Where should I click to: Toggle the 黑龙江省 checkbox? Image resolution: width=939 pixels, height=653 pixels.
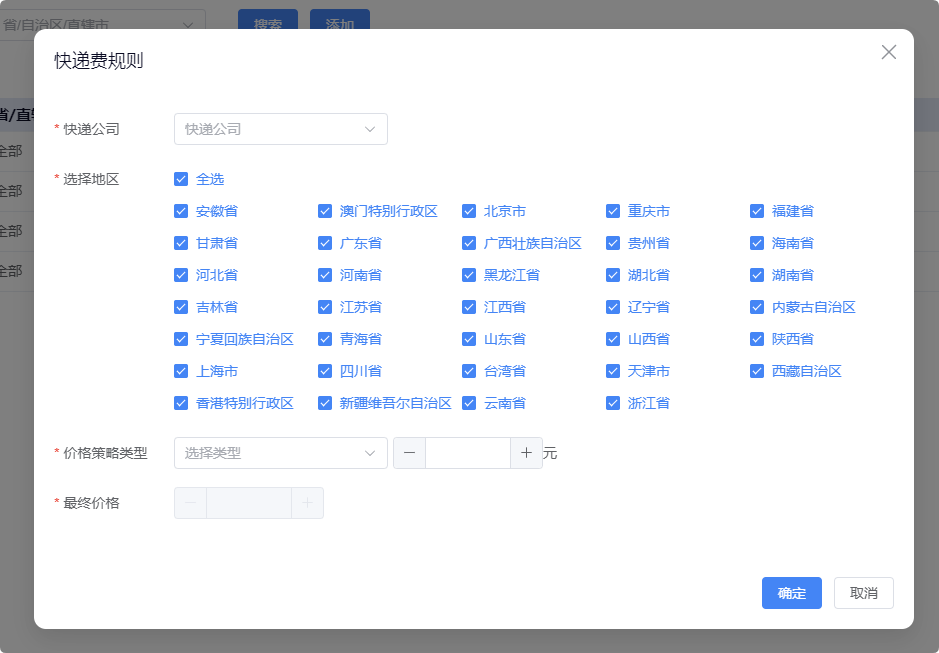469,275
